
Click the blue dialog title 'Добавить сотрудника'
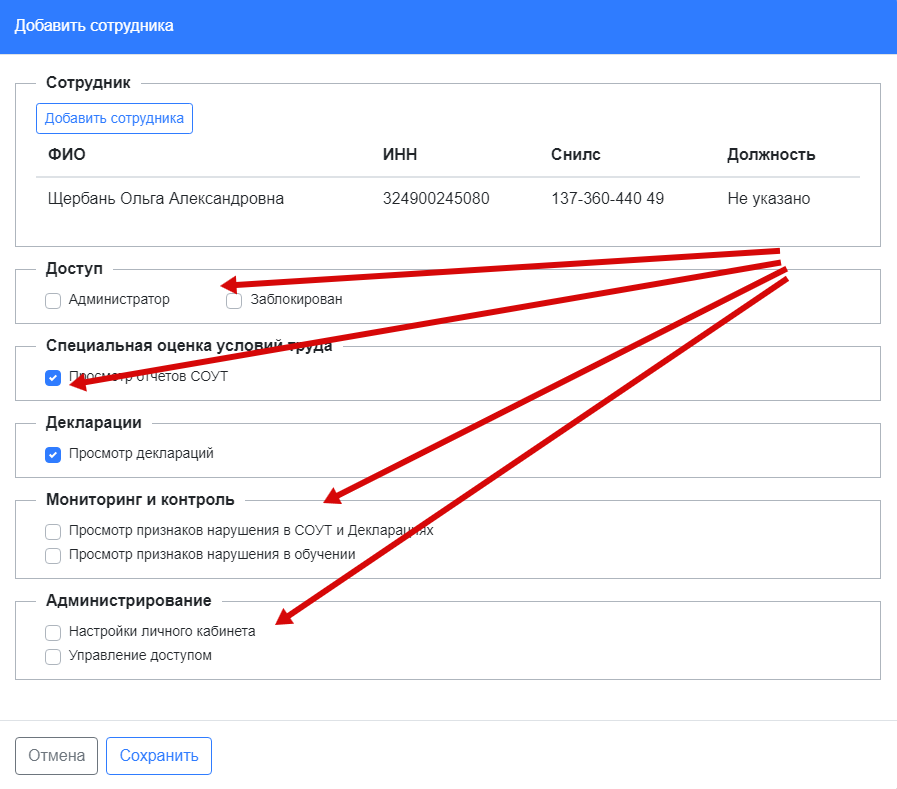pos(94,26)
